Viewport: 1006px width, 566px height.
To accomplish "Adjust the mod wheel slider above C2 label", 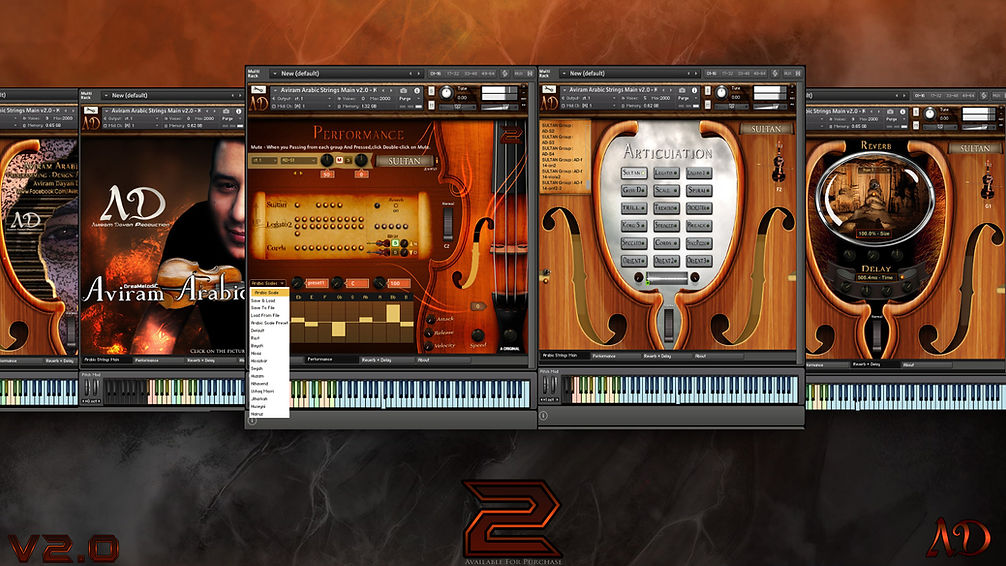I will (x=447, y=224).
